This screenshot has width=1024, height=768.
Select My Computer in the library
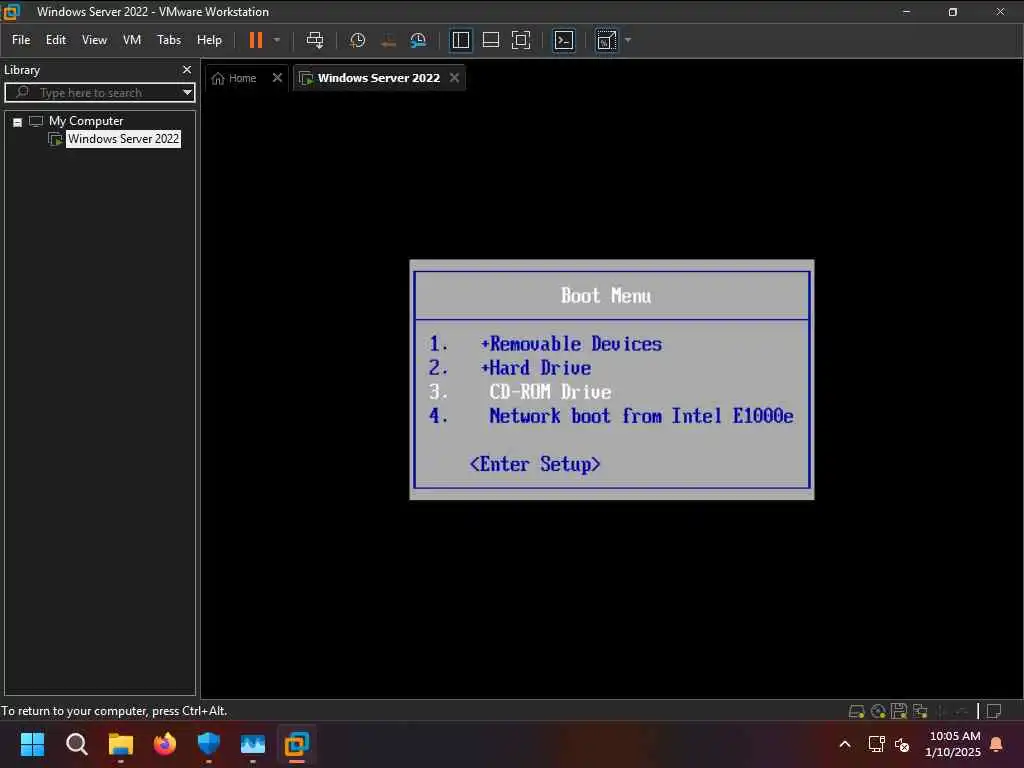coord(86,121)
